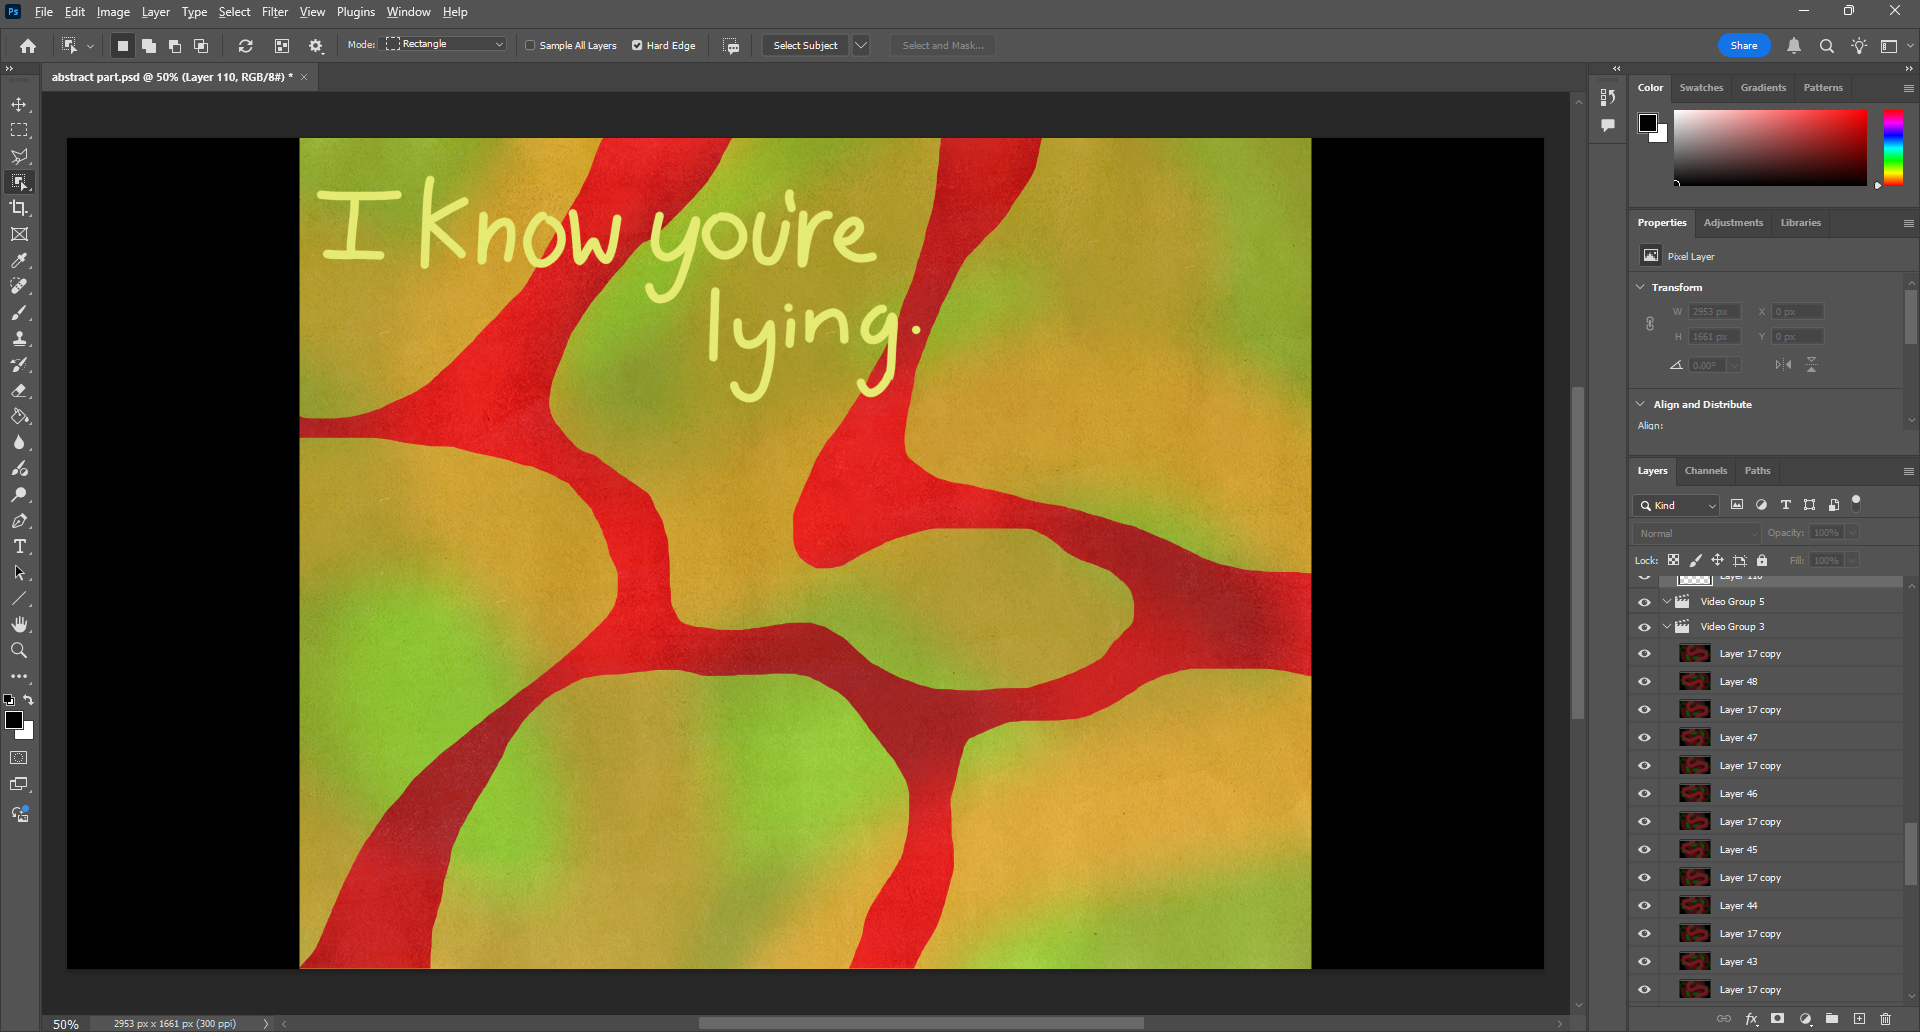This screenshot has height=1032, width=1920.
Task: Select the Clone Stamp tool
Action: (x=19, y=338)
